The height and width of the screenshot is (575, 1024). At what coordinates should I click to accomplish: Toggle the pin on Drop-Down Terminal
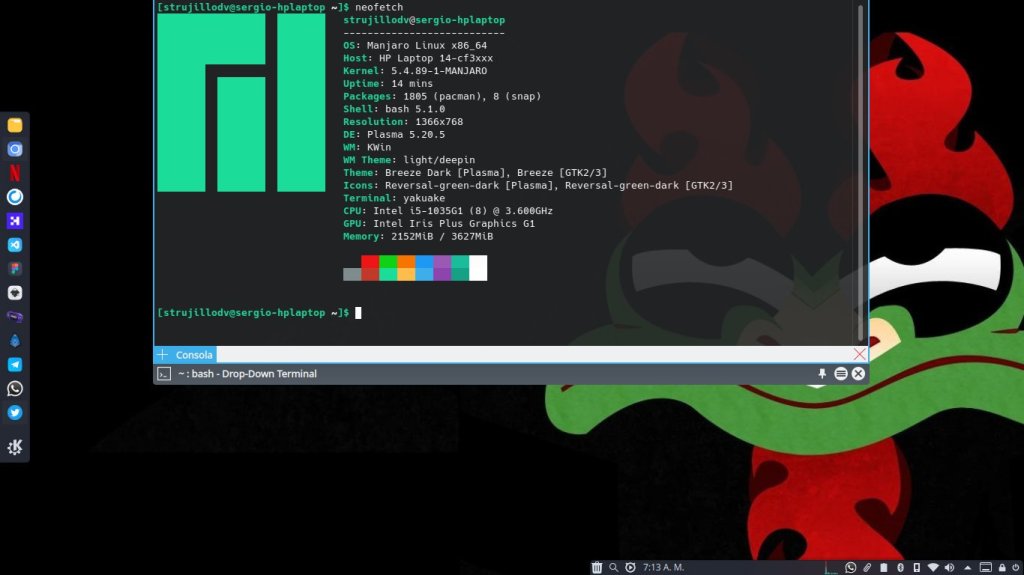[x=823, y=374]
